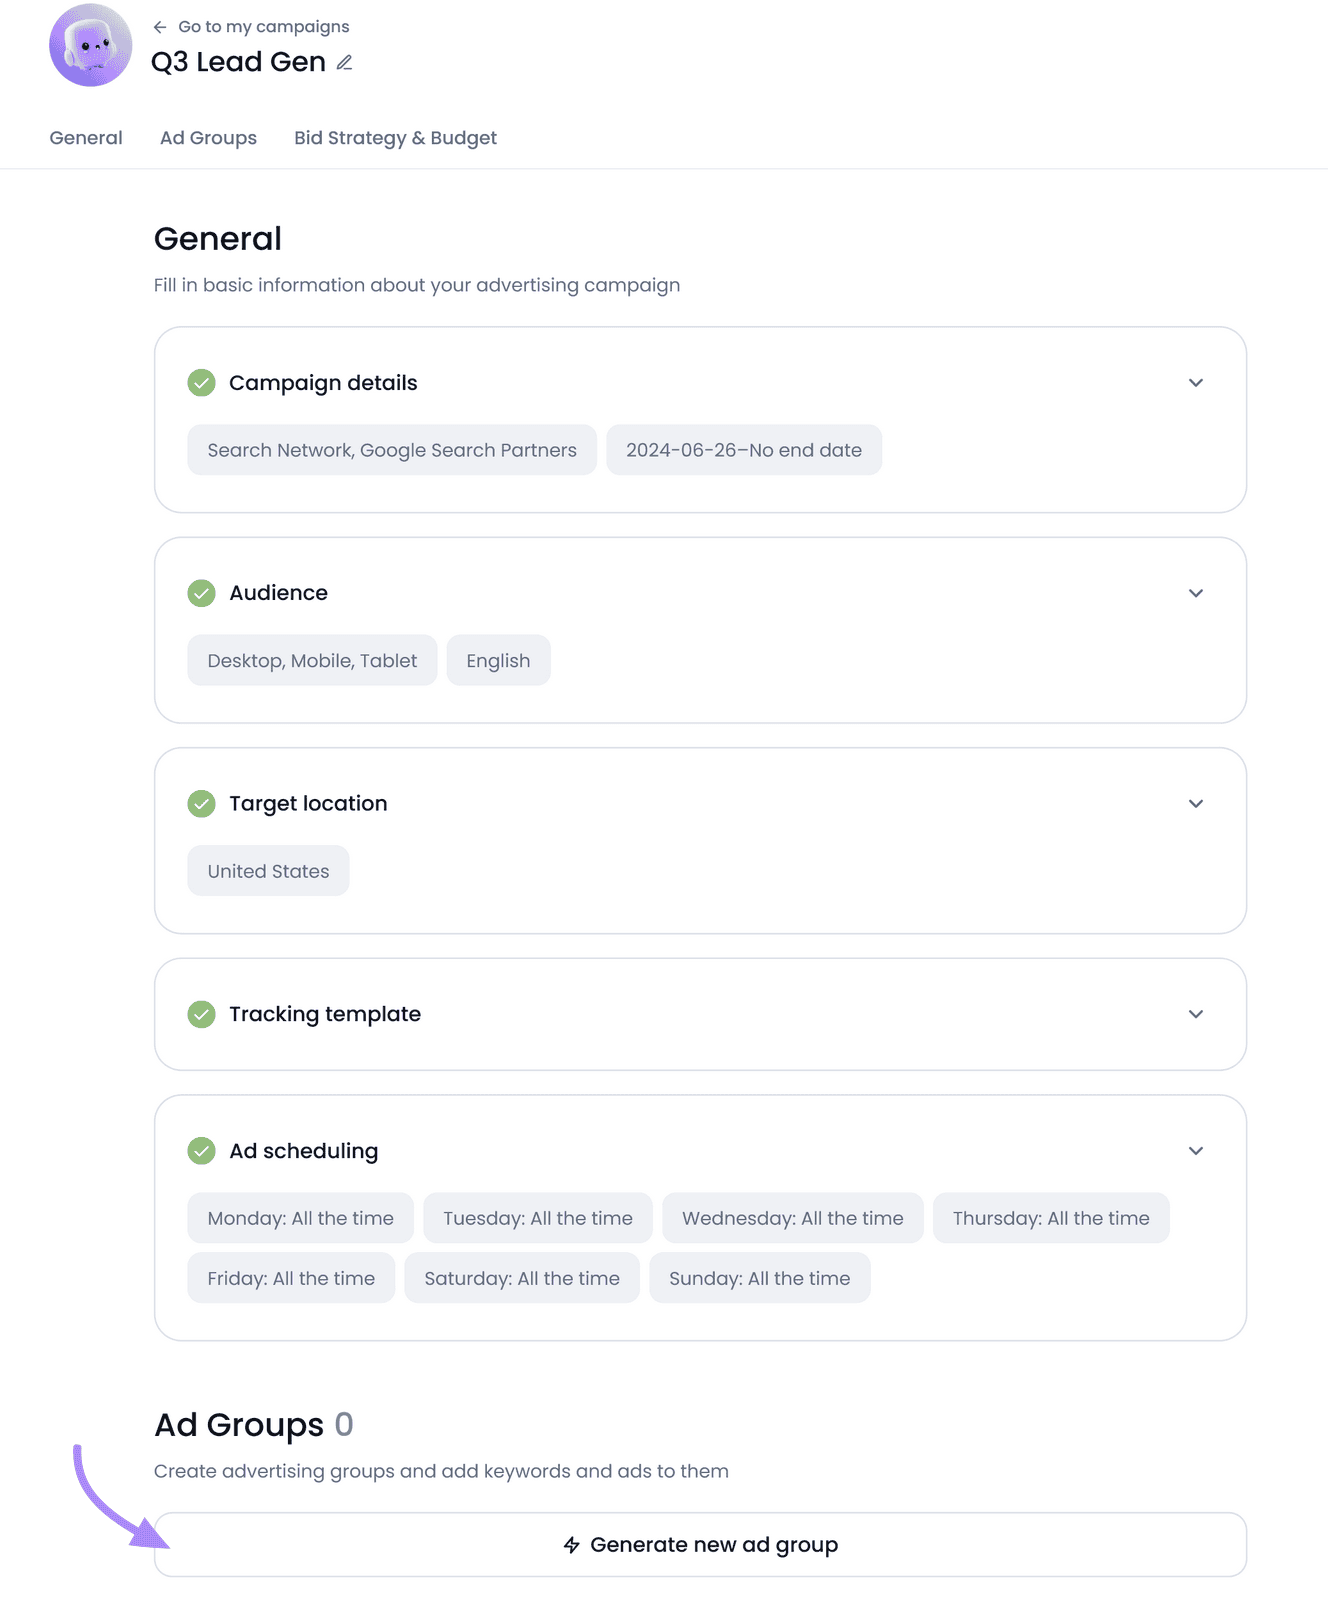1328x1600 pixels.
Task: Toggle completion status of the Audience section
Action: coord(202,592)
